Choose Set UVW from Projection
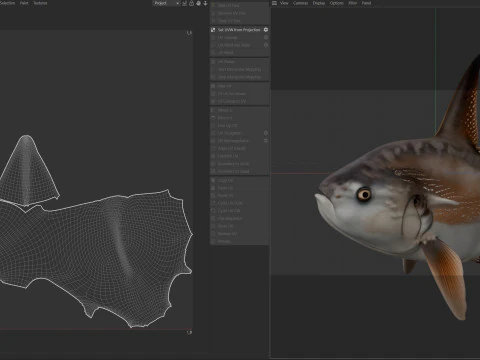This screenshot has height=360, width=480. click(x=239, y=30)
